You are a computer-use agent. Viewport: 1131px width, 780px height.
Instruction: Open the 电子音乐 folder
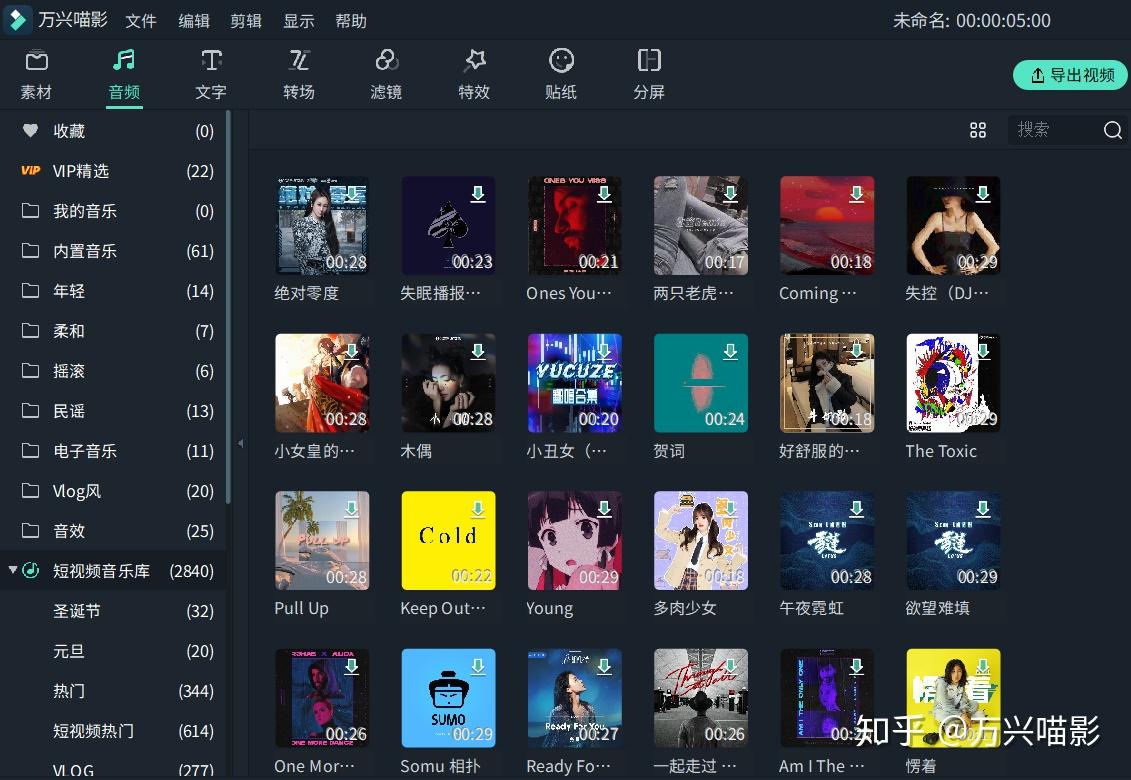114,451
